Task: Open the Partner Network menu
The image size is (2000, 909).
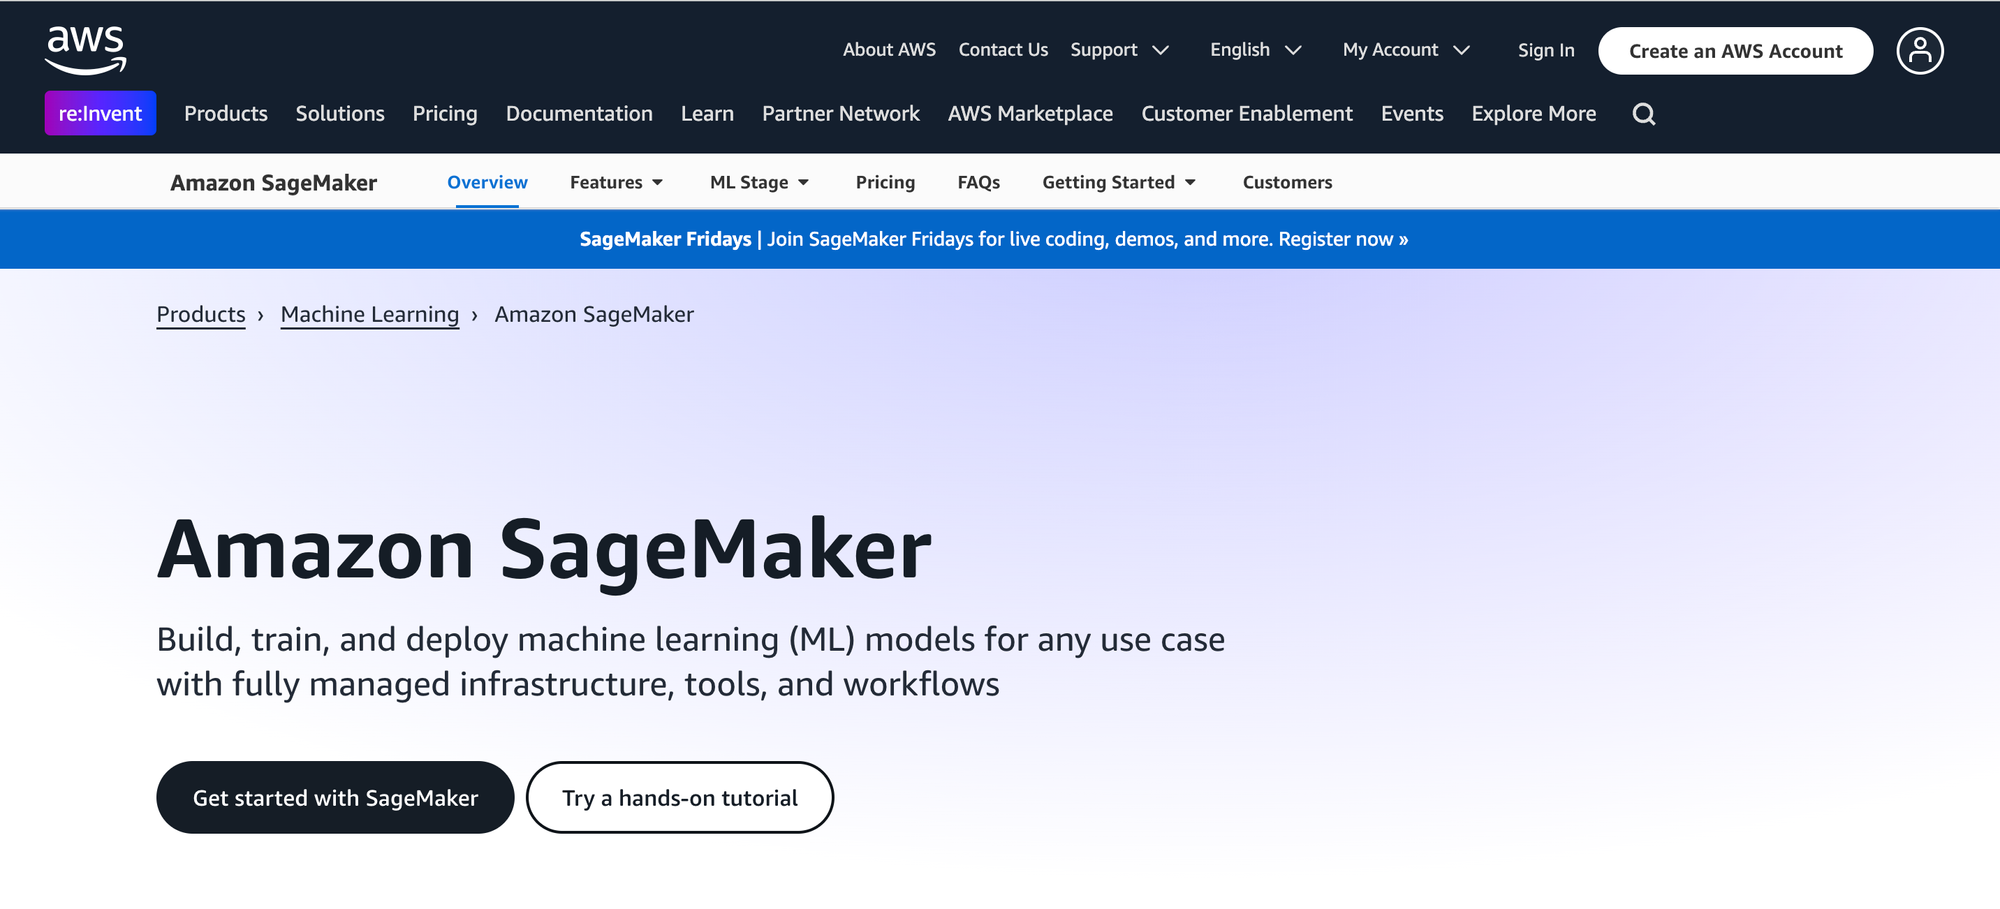Action: coord(841,114)
